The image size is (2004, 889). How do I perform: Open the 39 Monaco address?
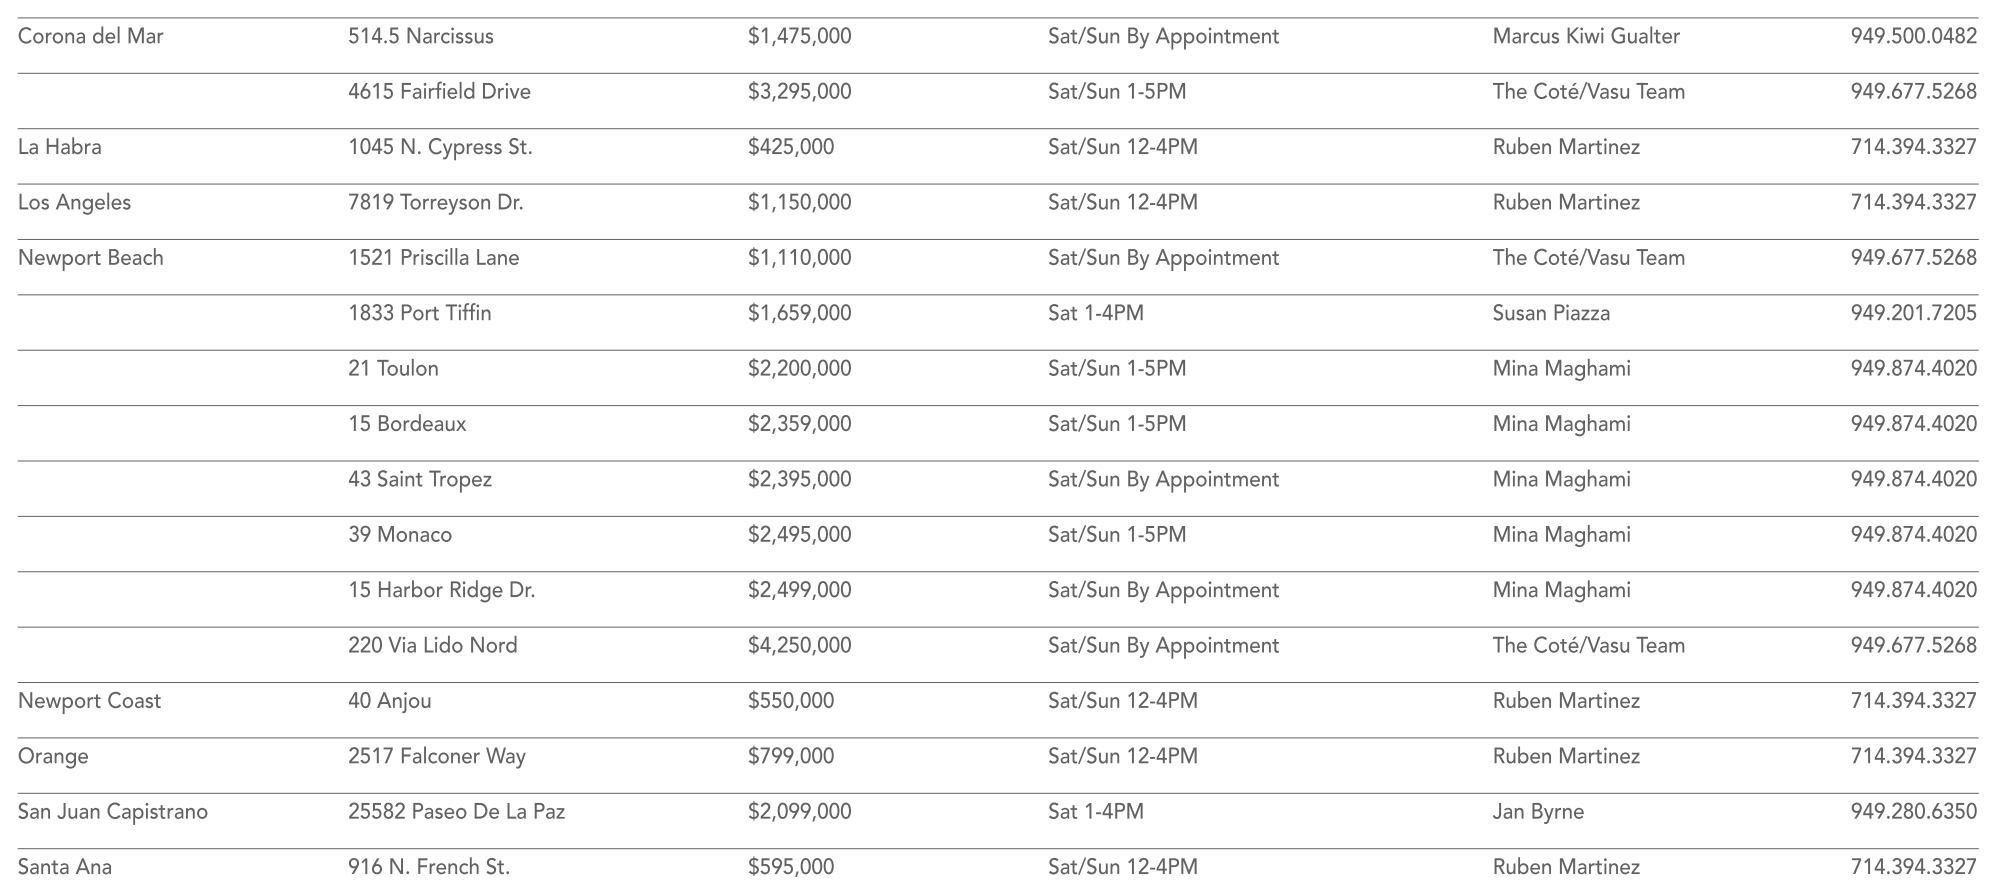point(399,535)
